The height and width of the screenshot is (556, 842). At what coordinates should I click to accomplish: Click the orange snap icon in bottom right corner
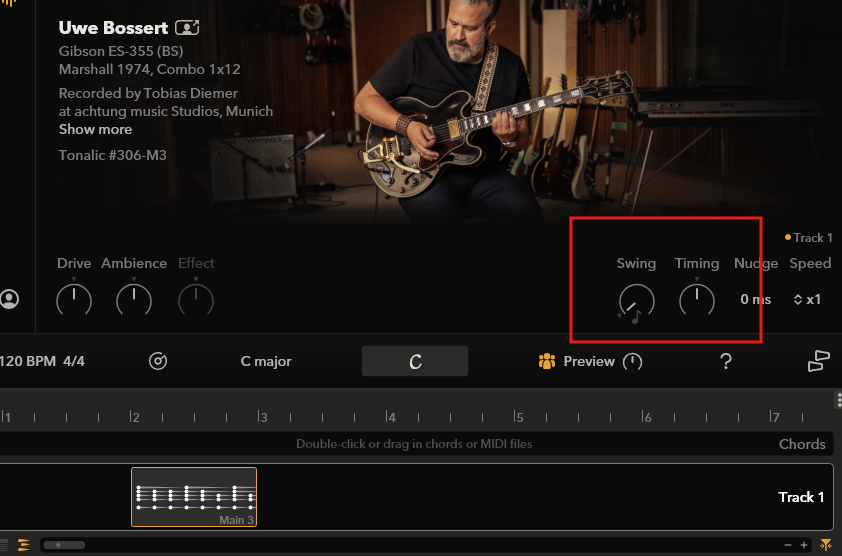click(x=825, y=545)
